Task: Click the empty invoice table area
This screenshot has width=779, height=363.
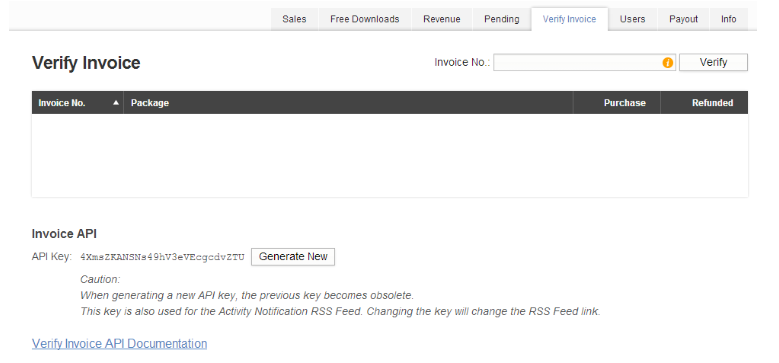Action: [x=390, y=155]
